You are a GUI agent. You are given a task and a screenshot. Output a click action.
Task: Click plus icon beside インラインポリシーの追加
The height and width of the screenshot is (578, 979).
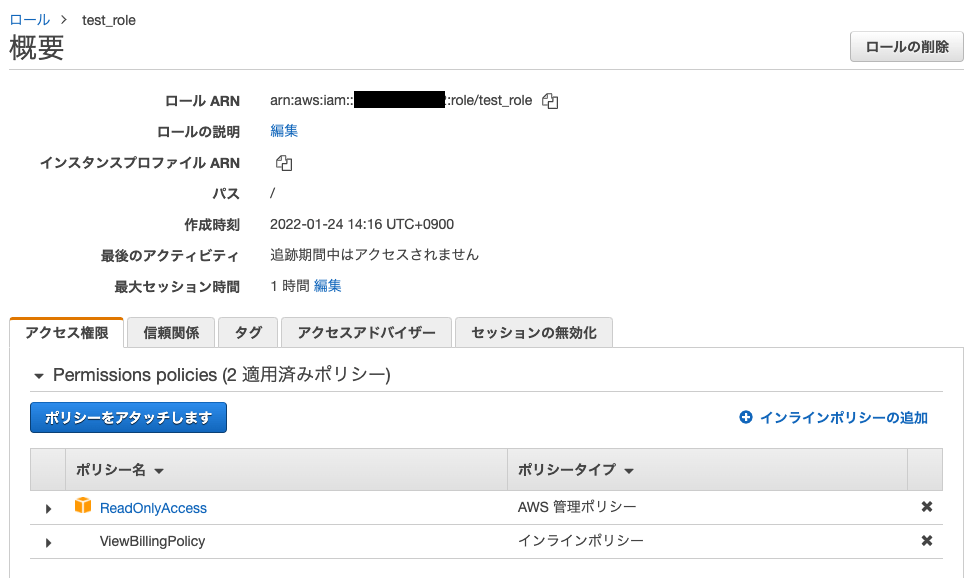745,417
